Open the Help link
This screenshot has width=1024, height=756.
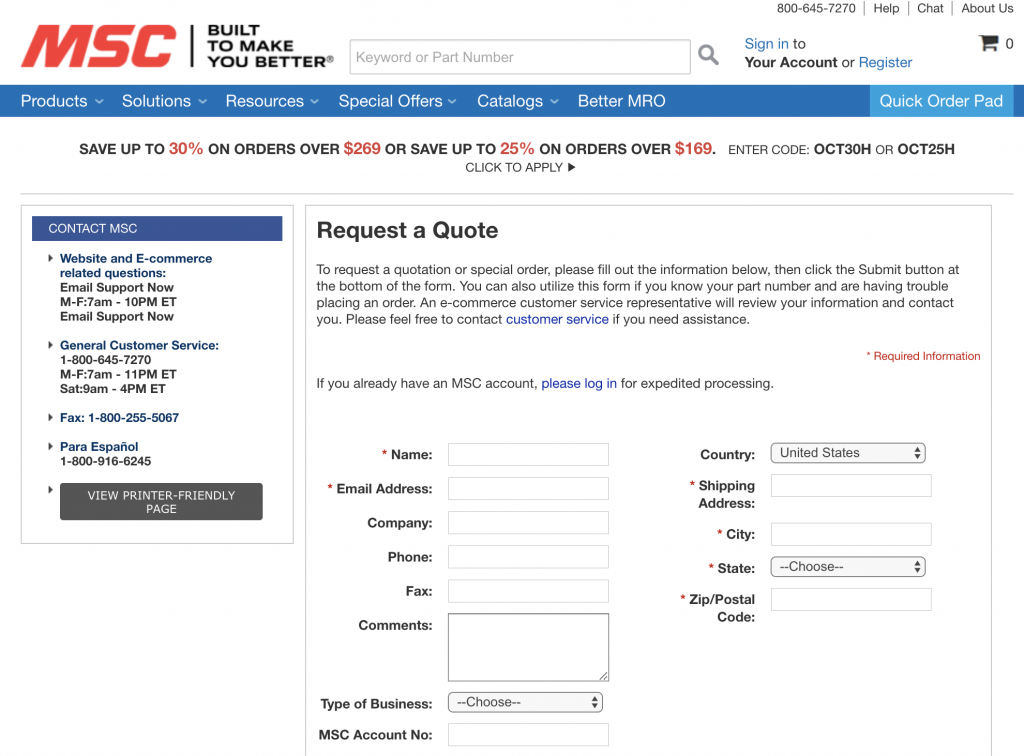click(x=886, y=8)
